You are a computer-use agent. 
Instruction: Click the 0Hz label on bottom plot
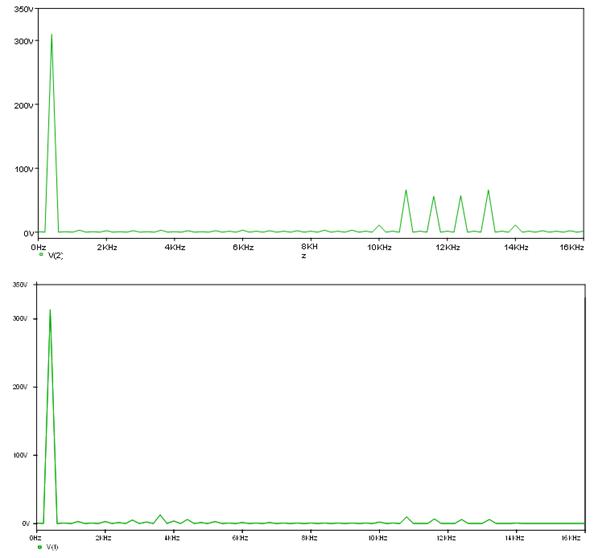coord(36,538)
